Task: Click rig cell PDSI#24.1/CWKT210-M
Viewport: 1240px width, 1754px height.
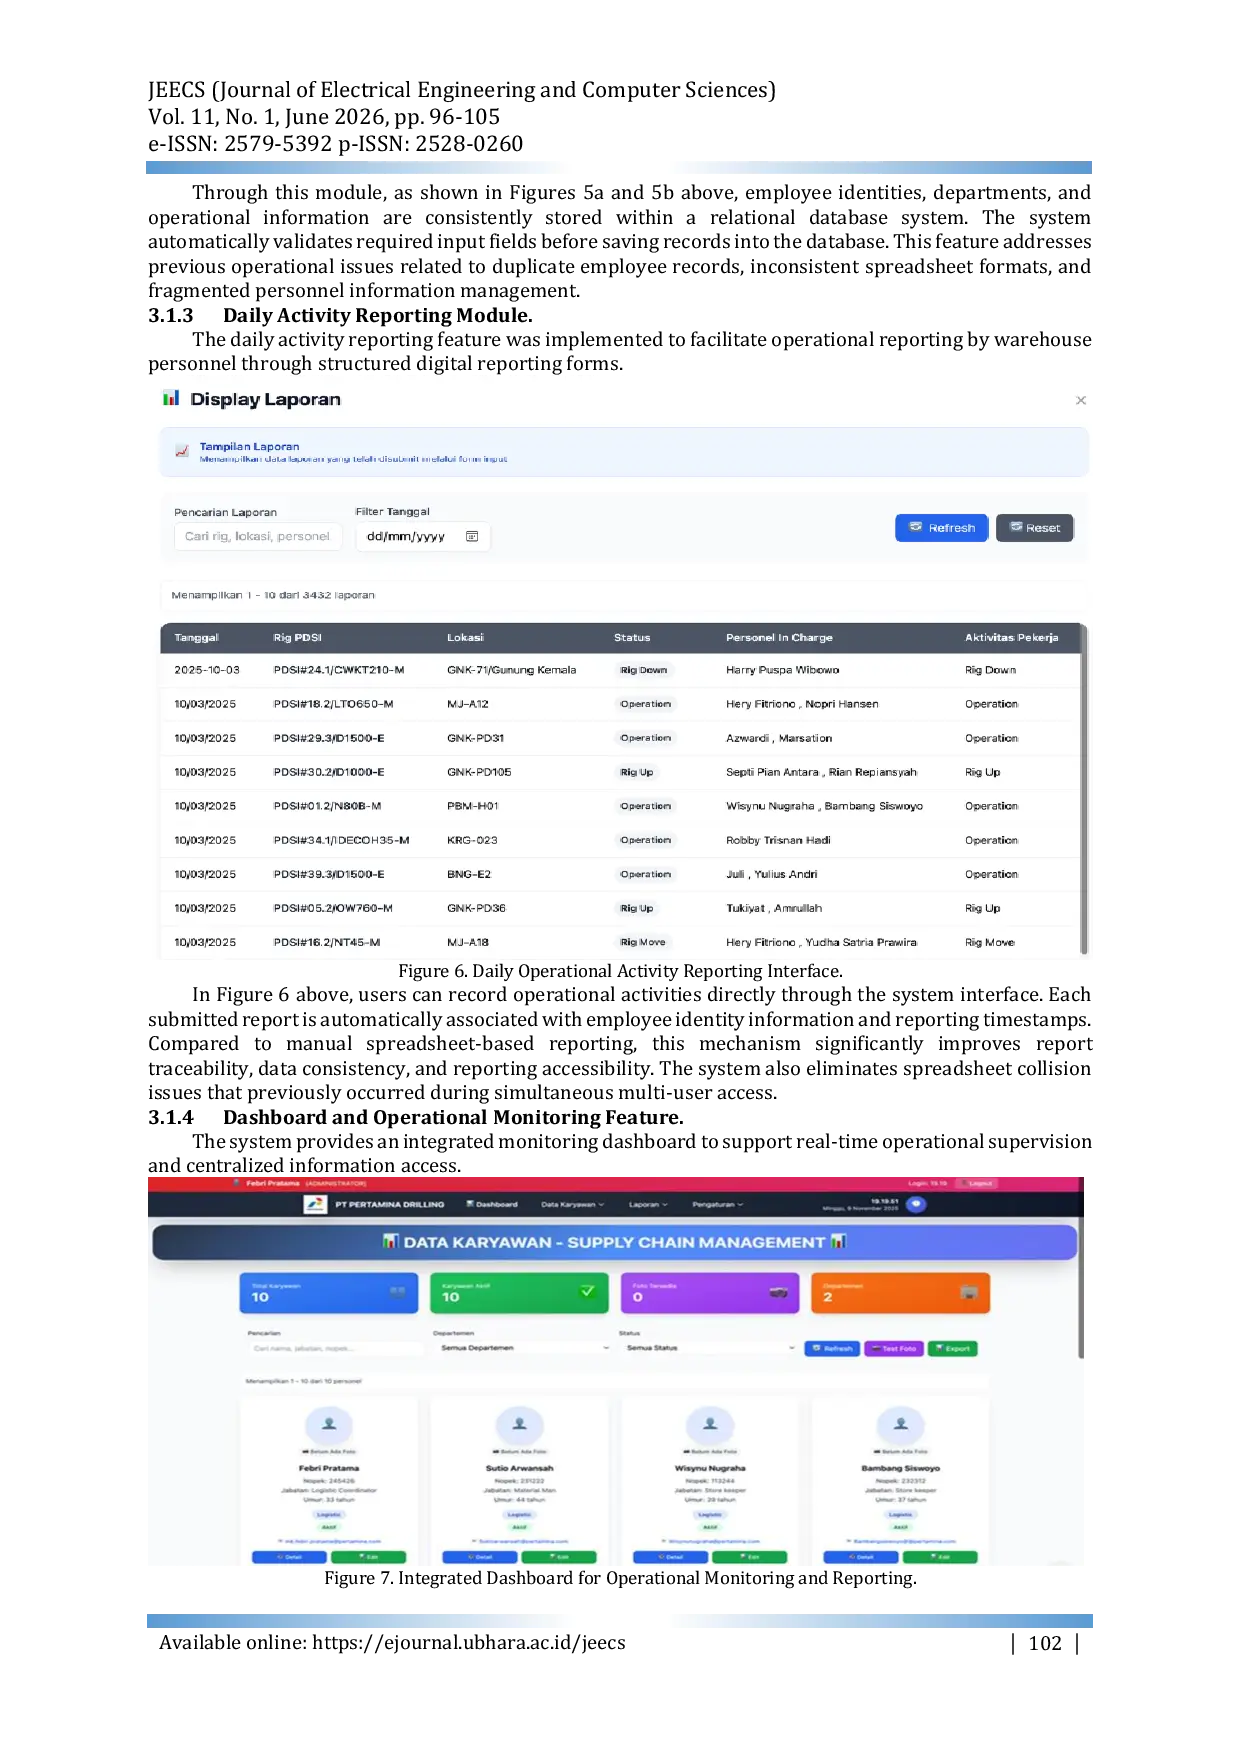Action: click(339, 670)
